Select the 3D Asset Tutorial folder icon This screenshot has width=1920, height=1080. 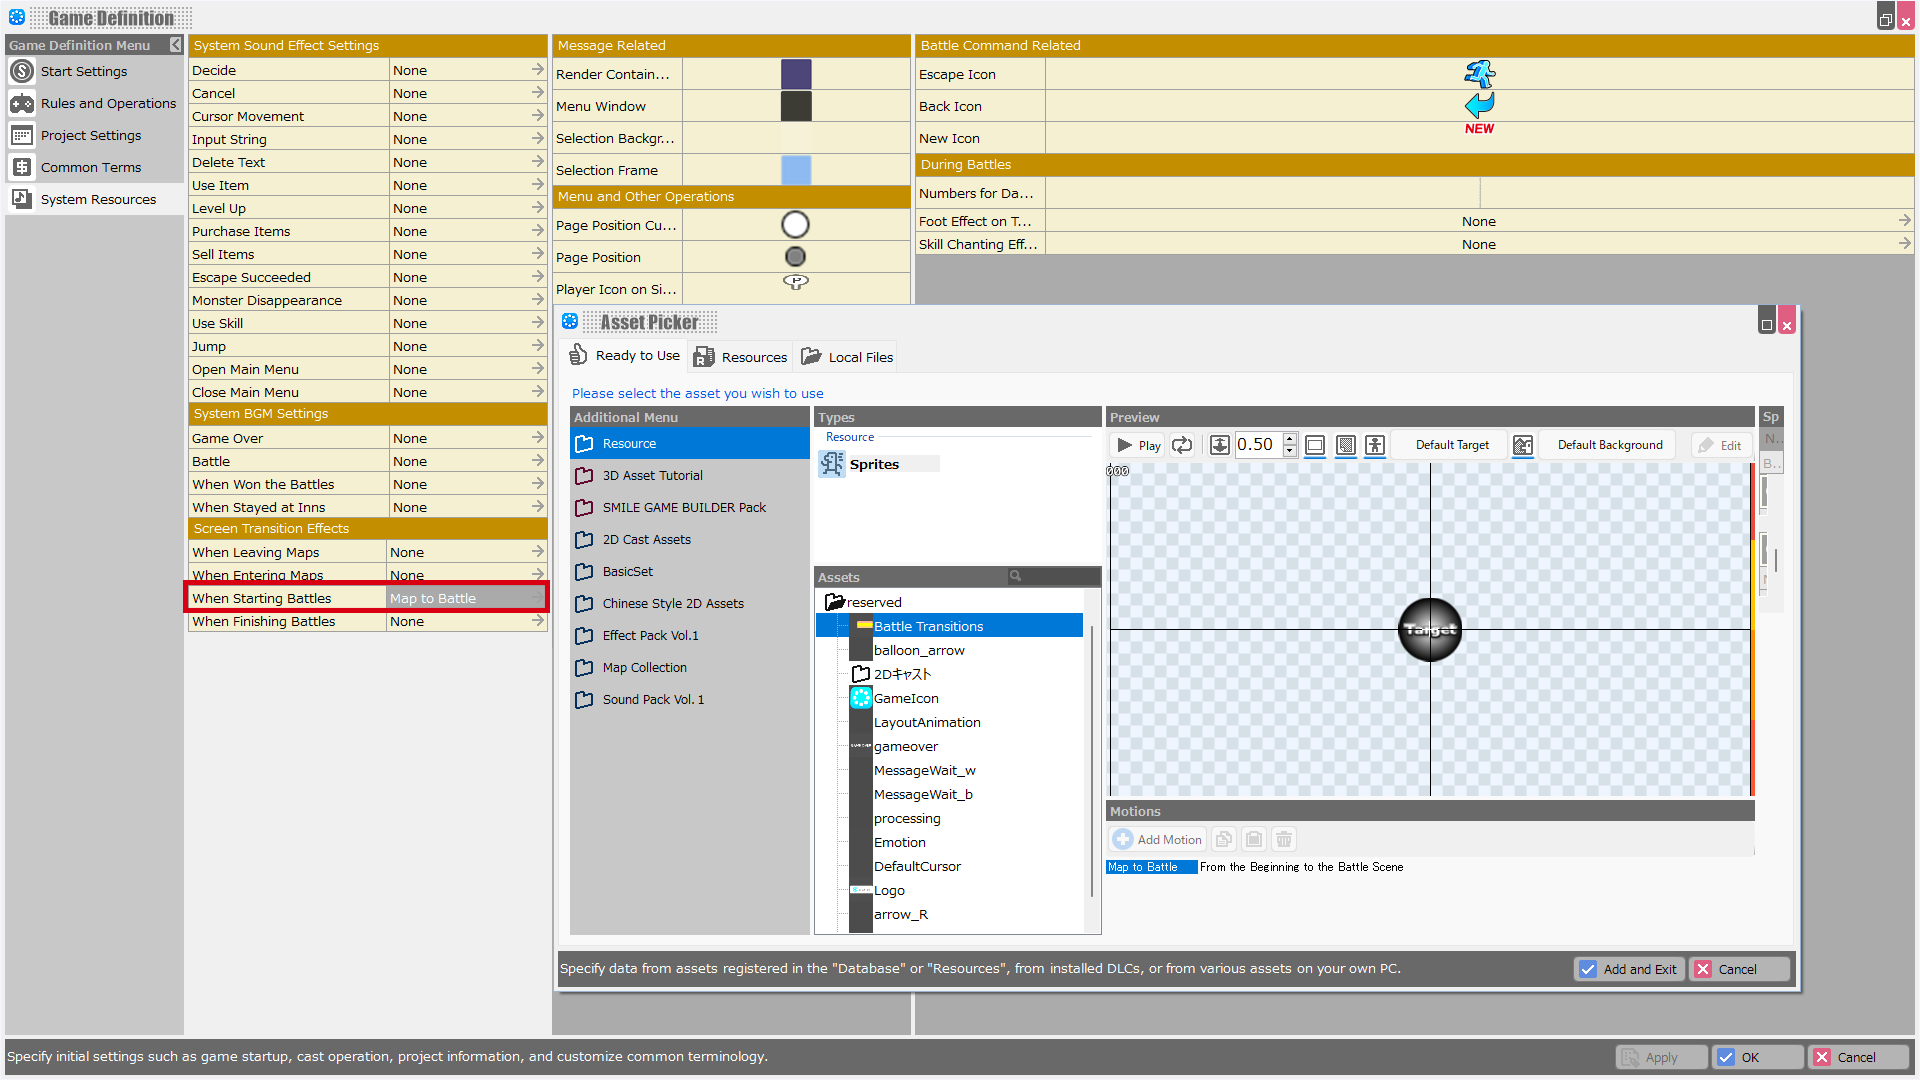[584, 475]
